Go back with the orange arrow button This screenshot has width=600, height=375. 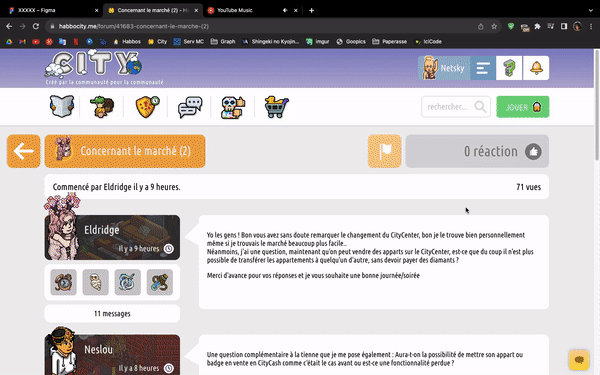(x=23, y=151)
